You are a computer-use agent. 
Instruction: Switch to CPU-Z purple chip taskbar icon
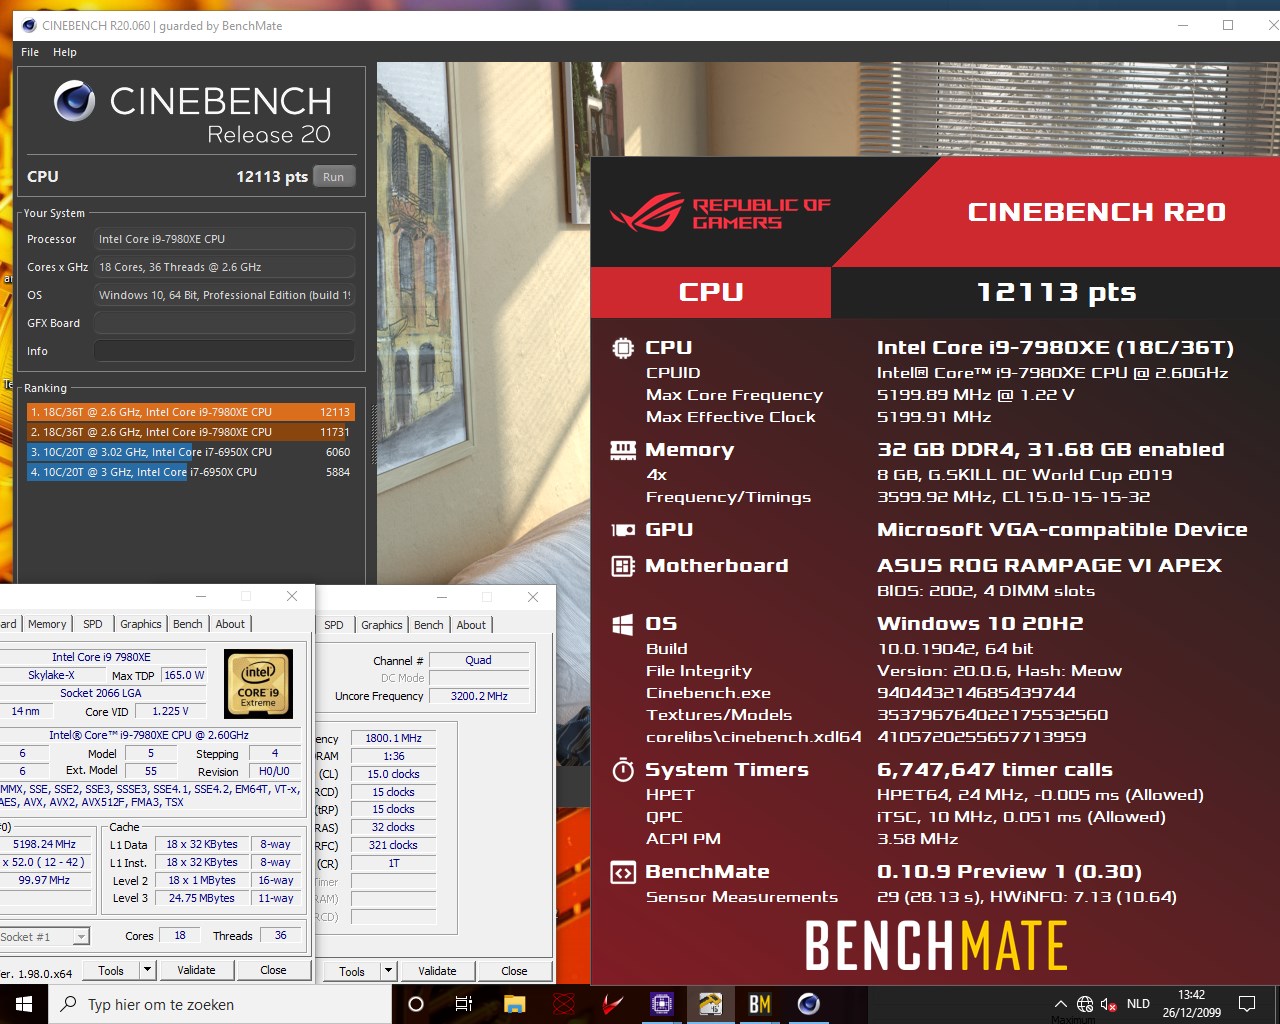point(662,1004)
